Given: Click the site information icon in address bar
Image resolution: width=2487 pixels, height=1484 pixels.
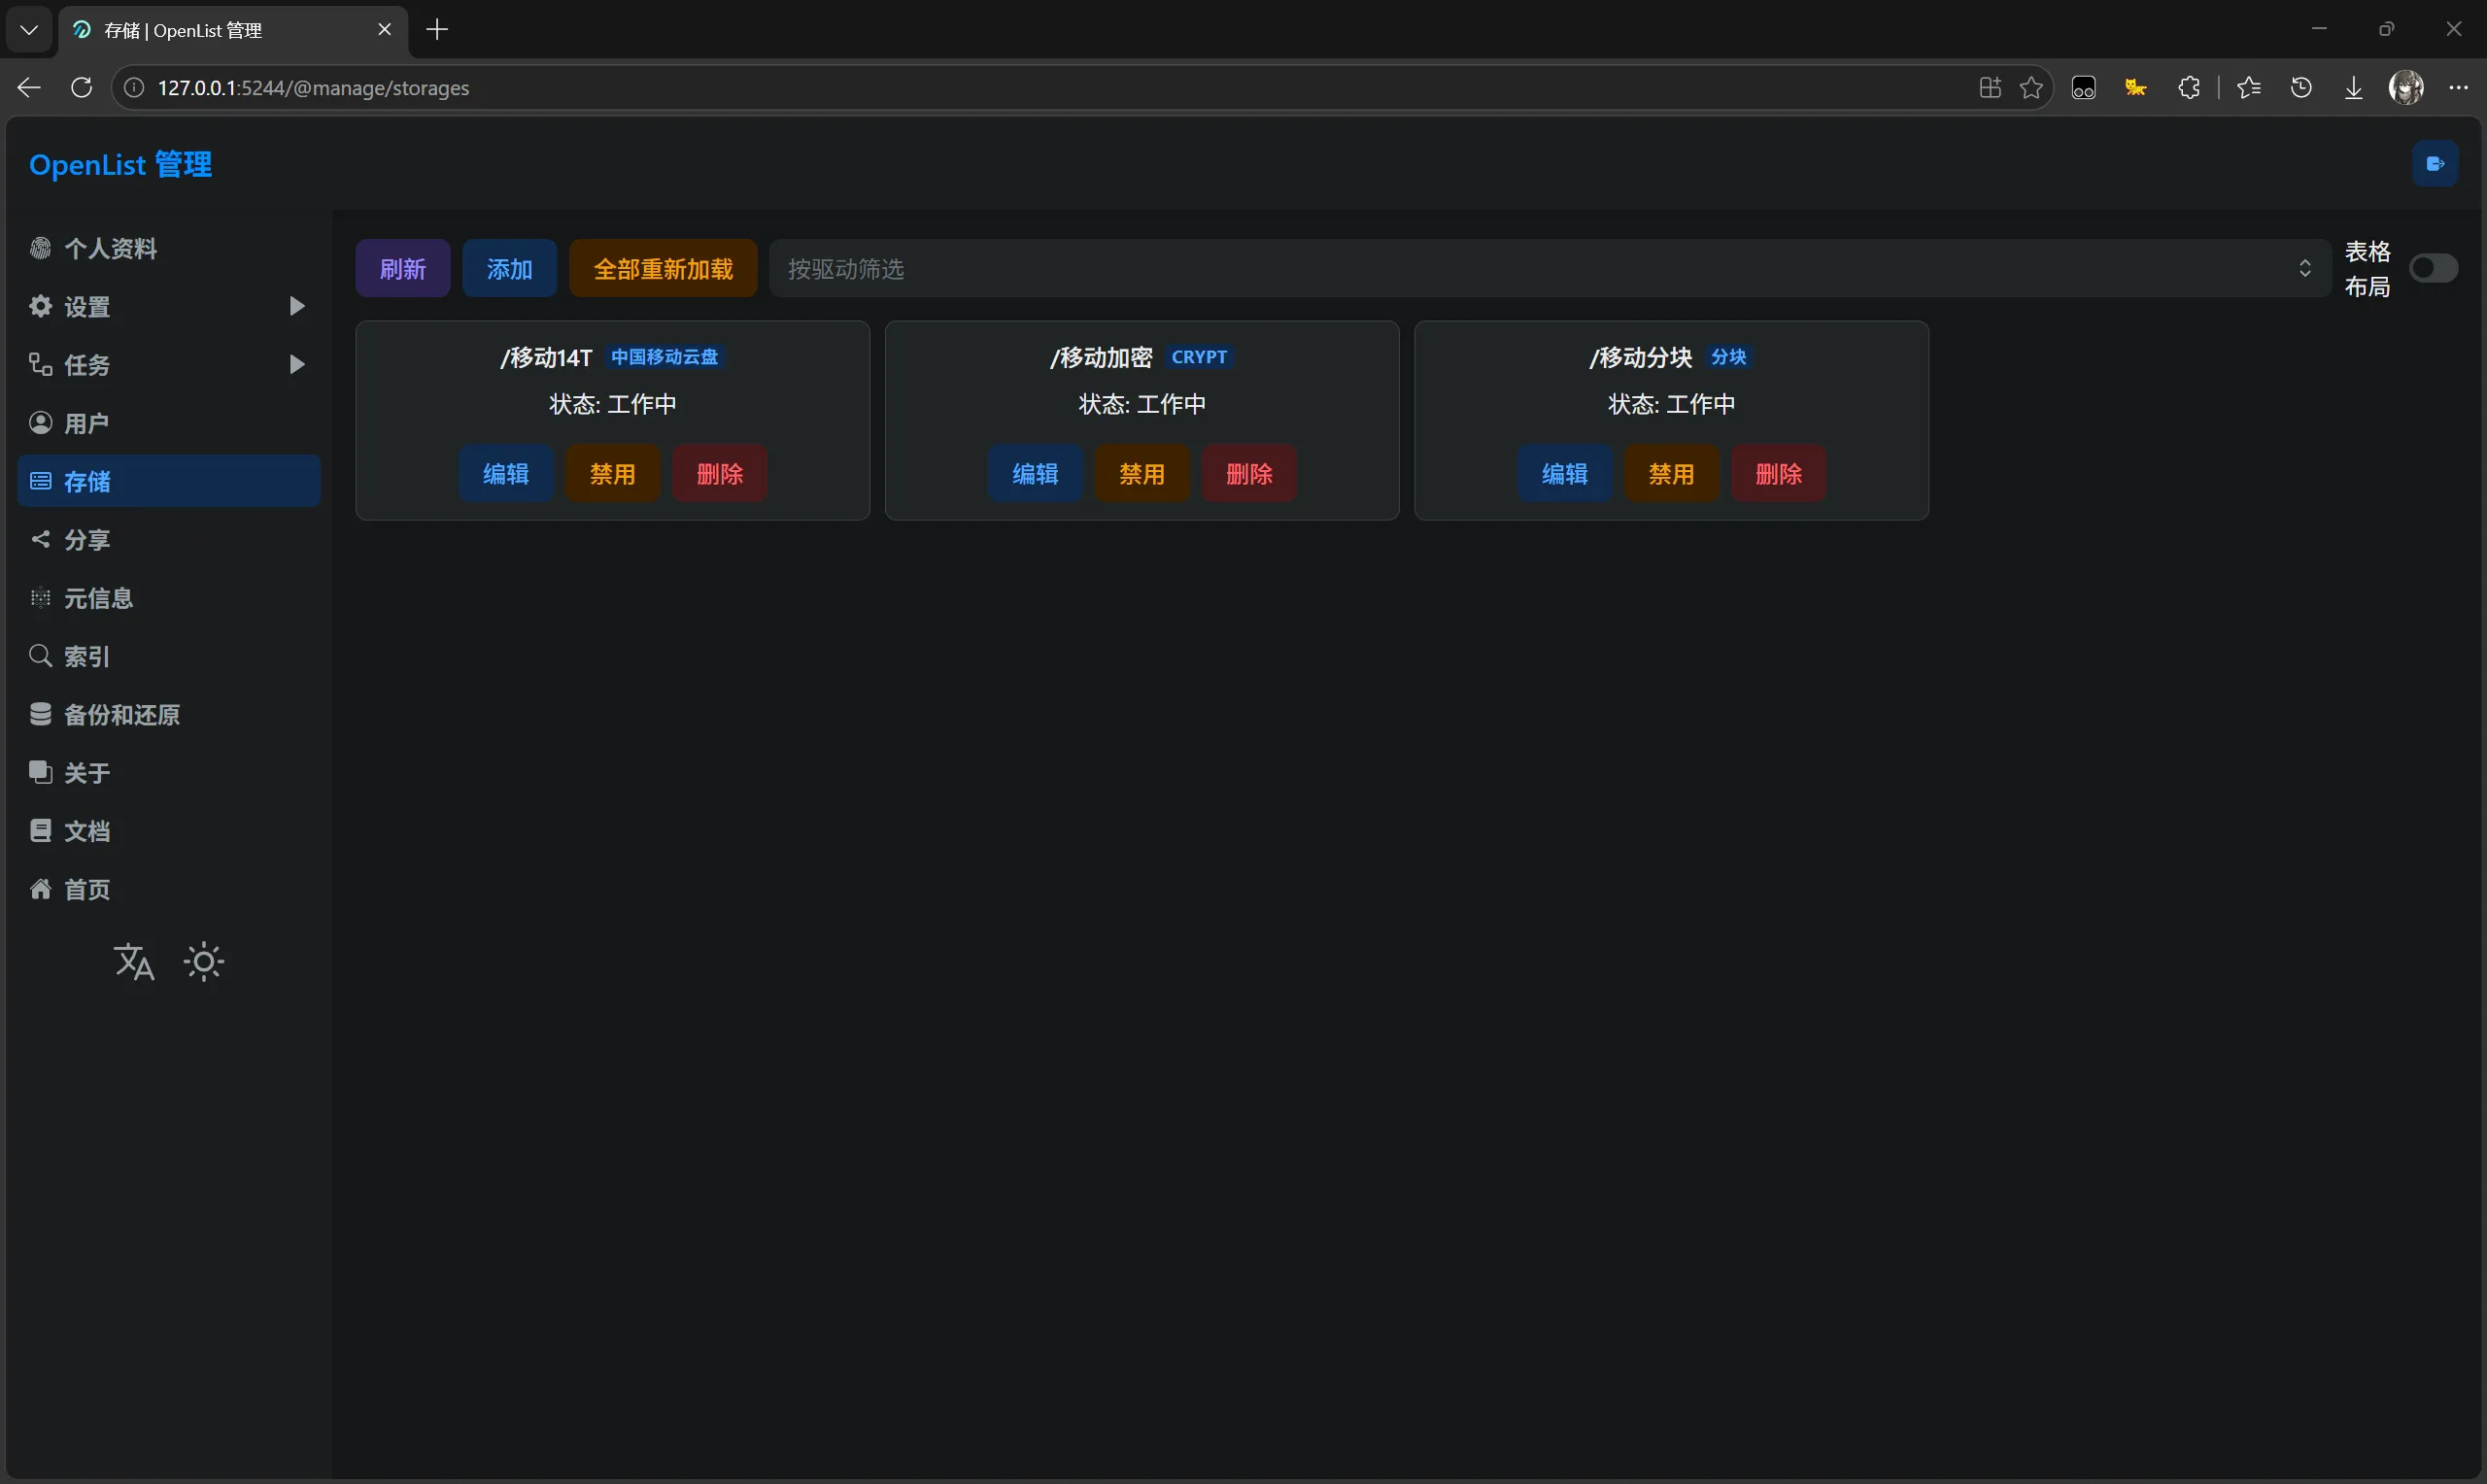Looking at the screenshot, I should point(133,88).
